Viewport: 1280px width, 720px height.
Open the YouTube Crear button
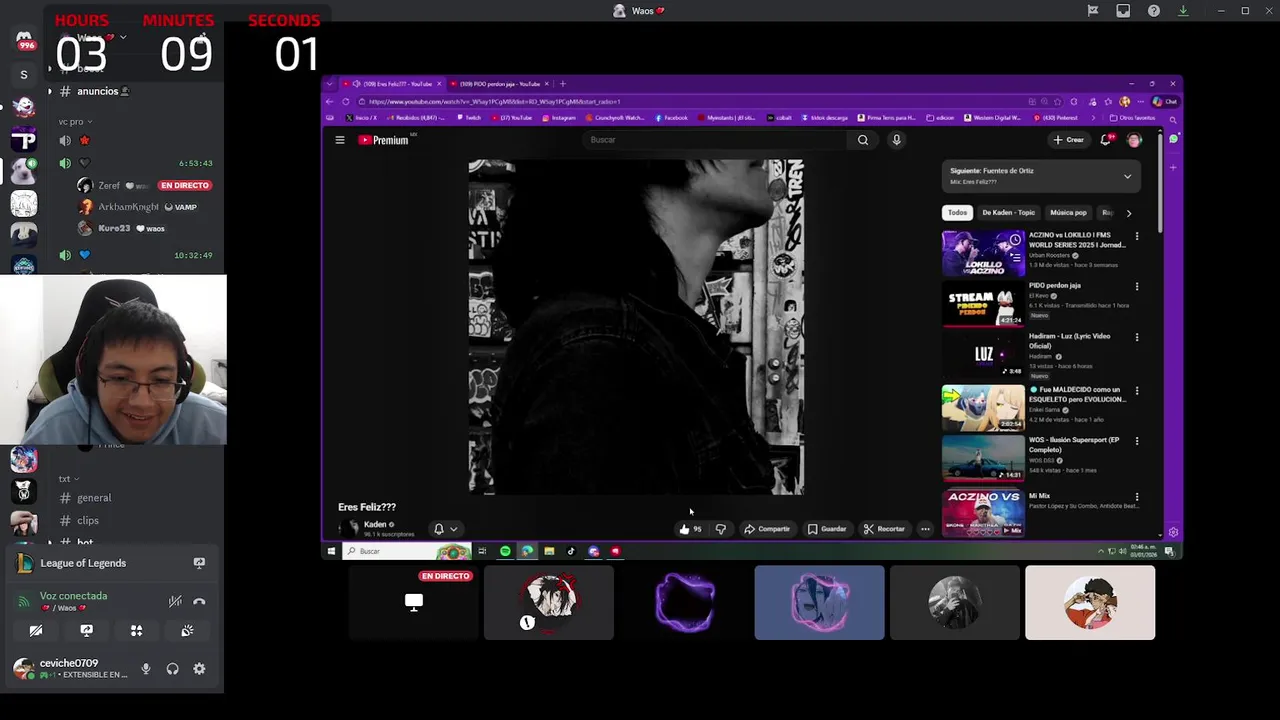pos(1069,140)
